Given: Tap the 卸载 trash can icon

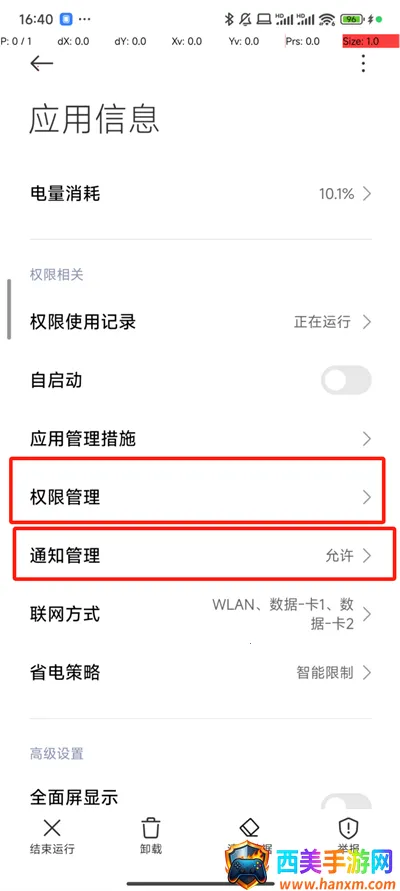Looking at the screenshot, I should point(151,827).
